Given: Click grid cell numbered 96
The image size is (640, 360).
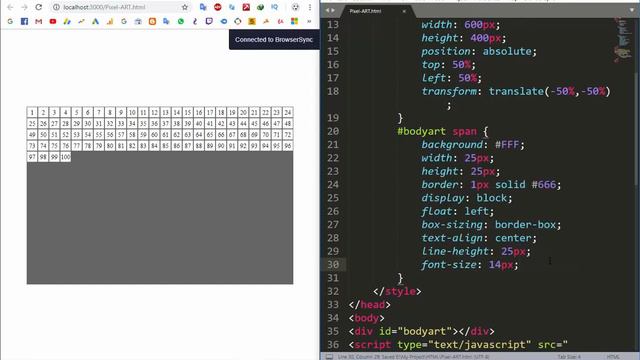Looking at the screenshot, I should [x=288, y=146].
